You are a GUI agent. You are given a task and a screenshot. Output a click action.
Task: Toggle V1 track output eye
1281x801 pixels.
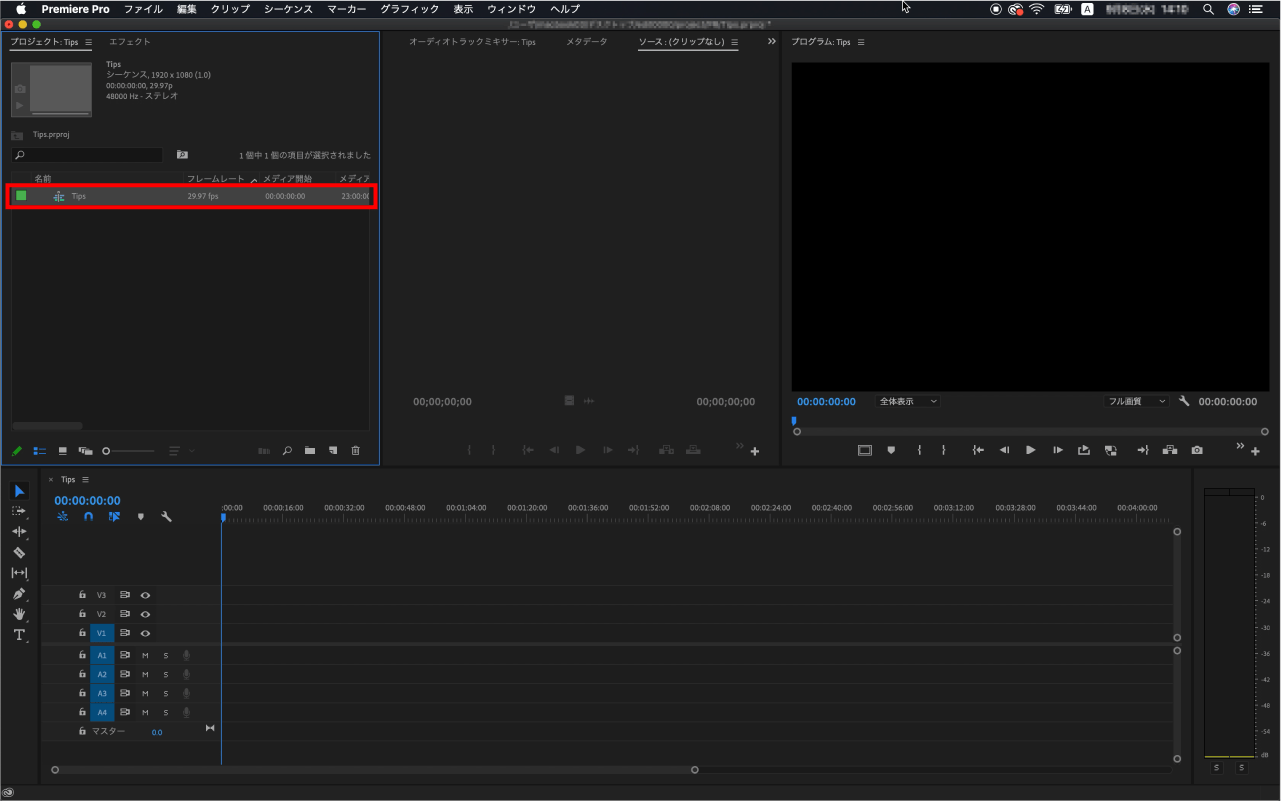click(x=145, y=633)
